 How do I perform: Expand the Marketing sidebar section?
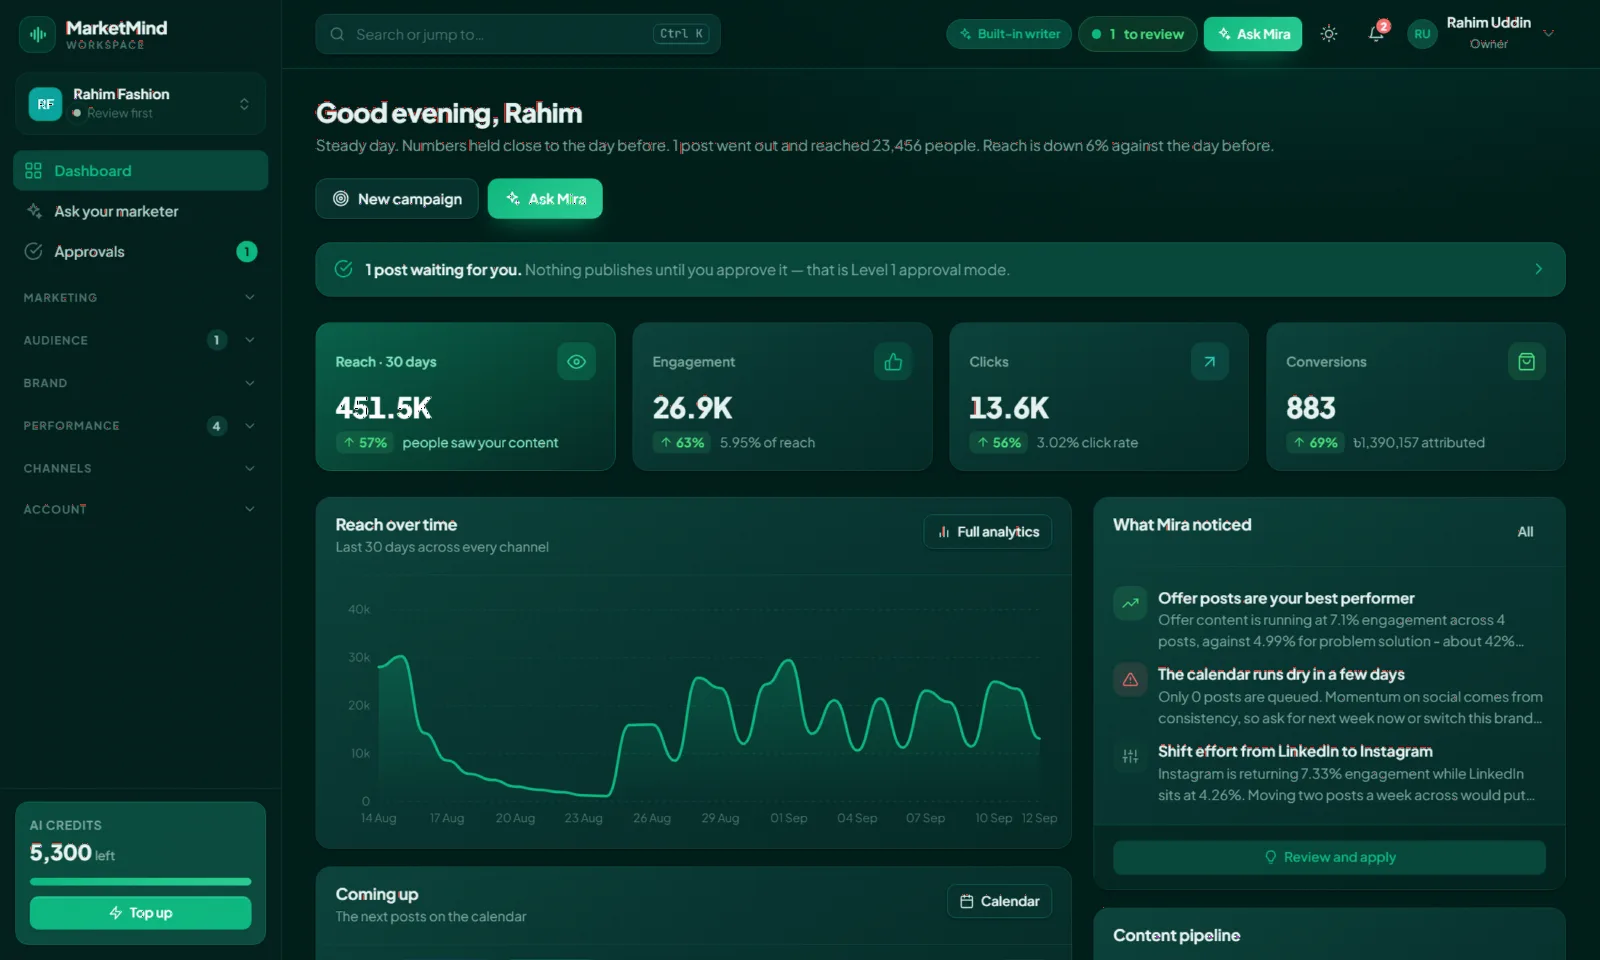(140, 298)
